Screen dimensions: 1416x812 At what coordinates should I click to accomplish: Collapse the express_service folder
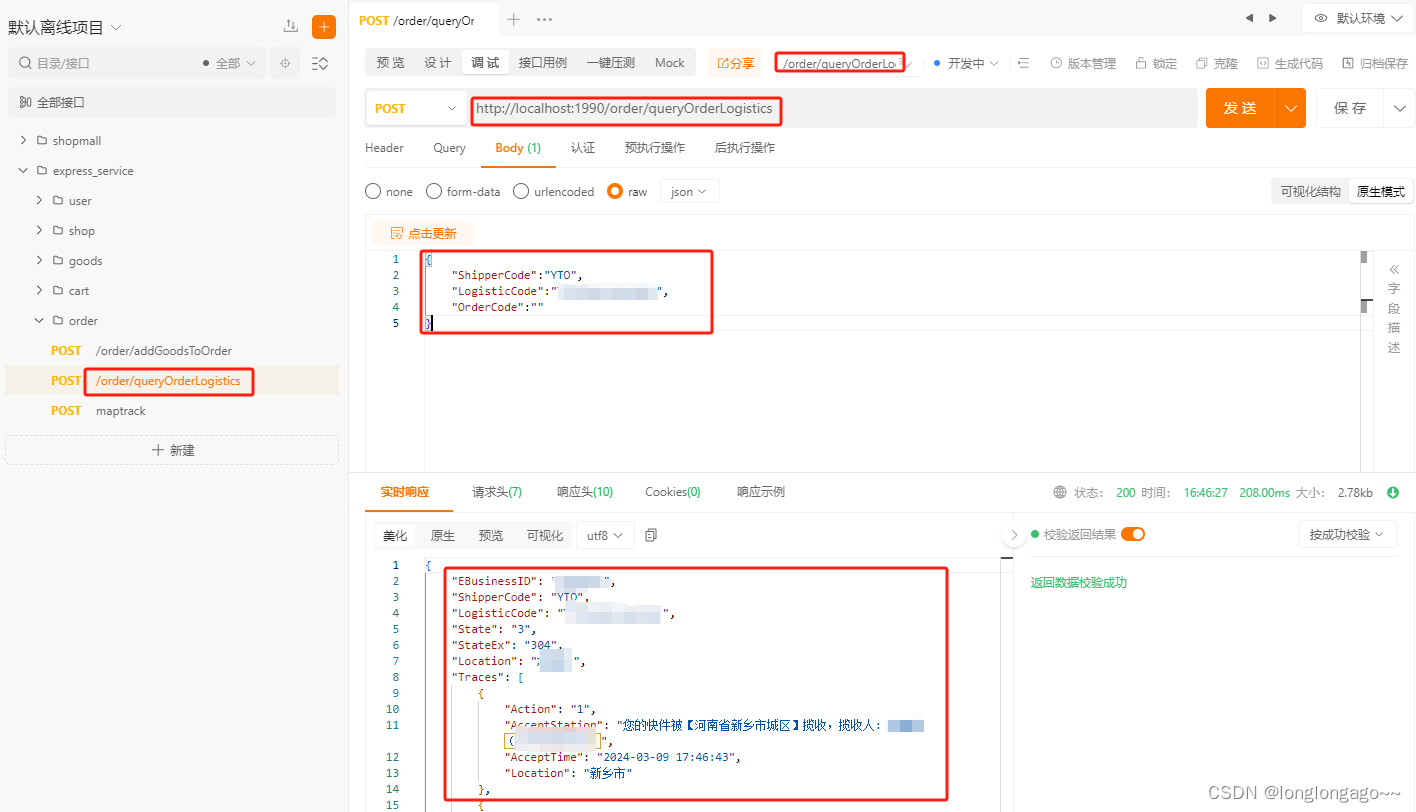pos(24,171)
